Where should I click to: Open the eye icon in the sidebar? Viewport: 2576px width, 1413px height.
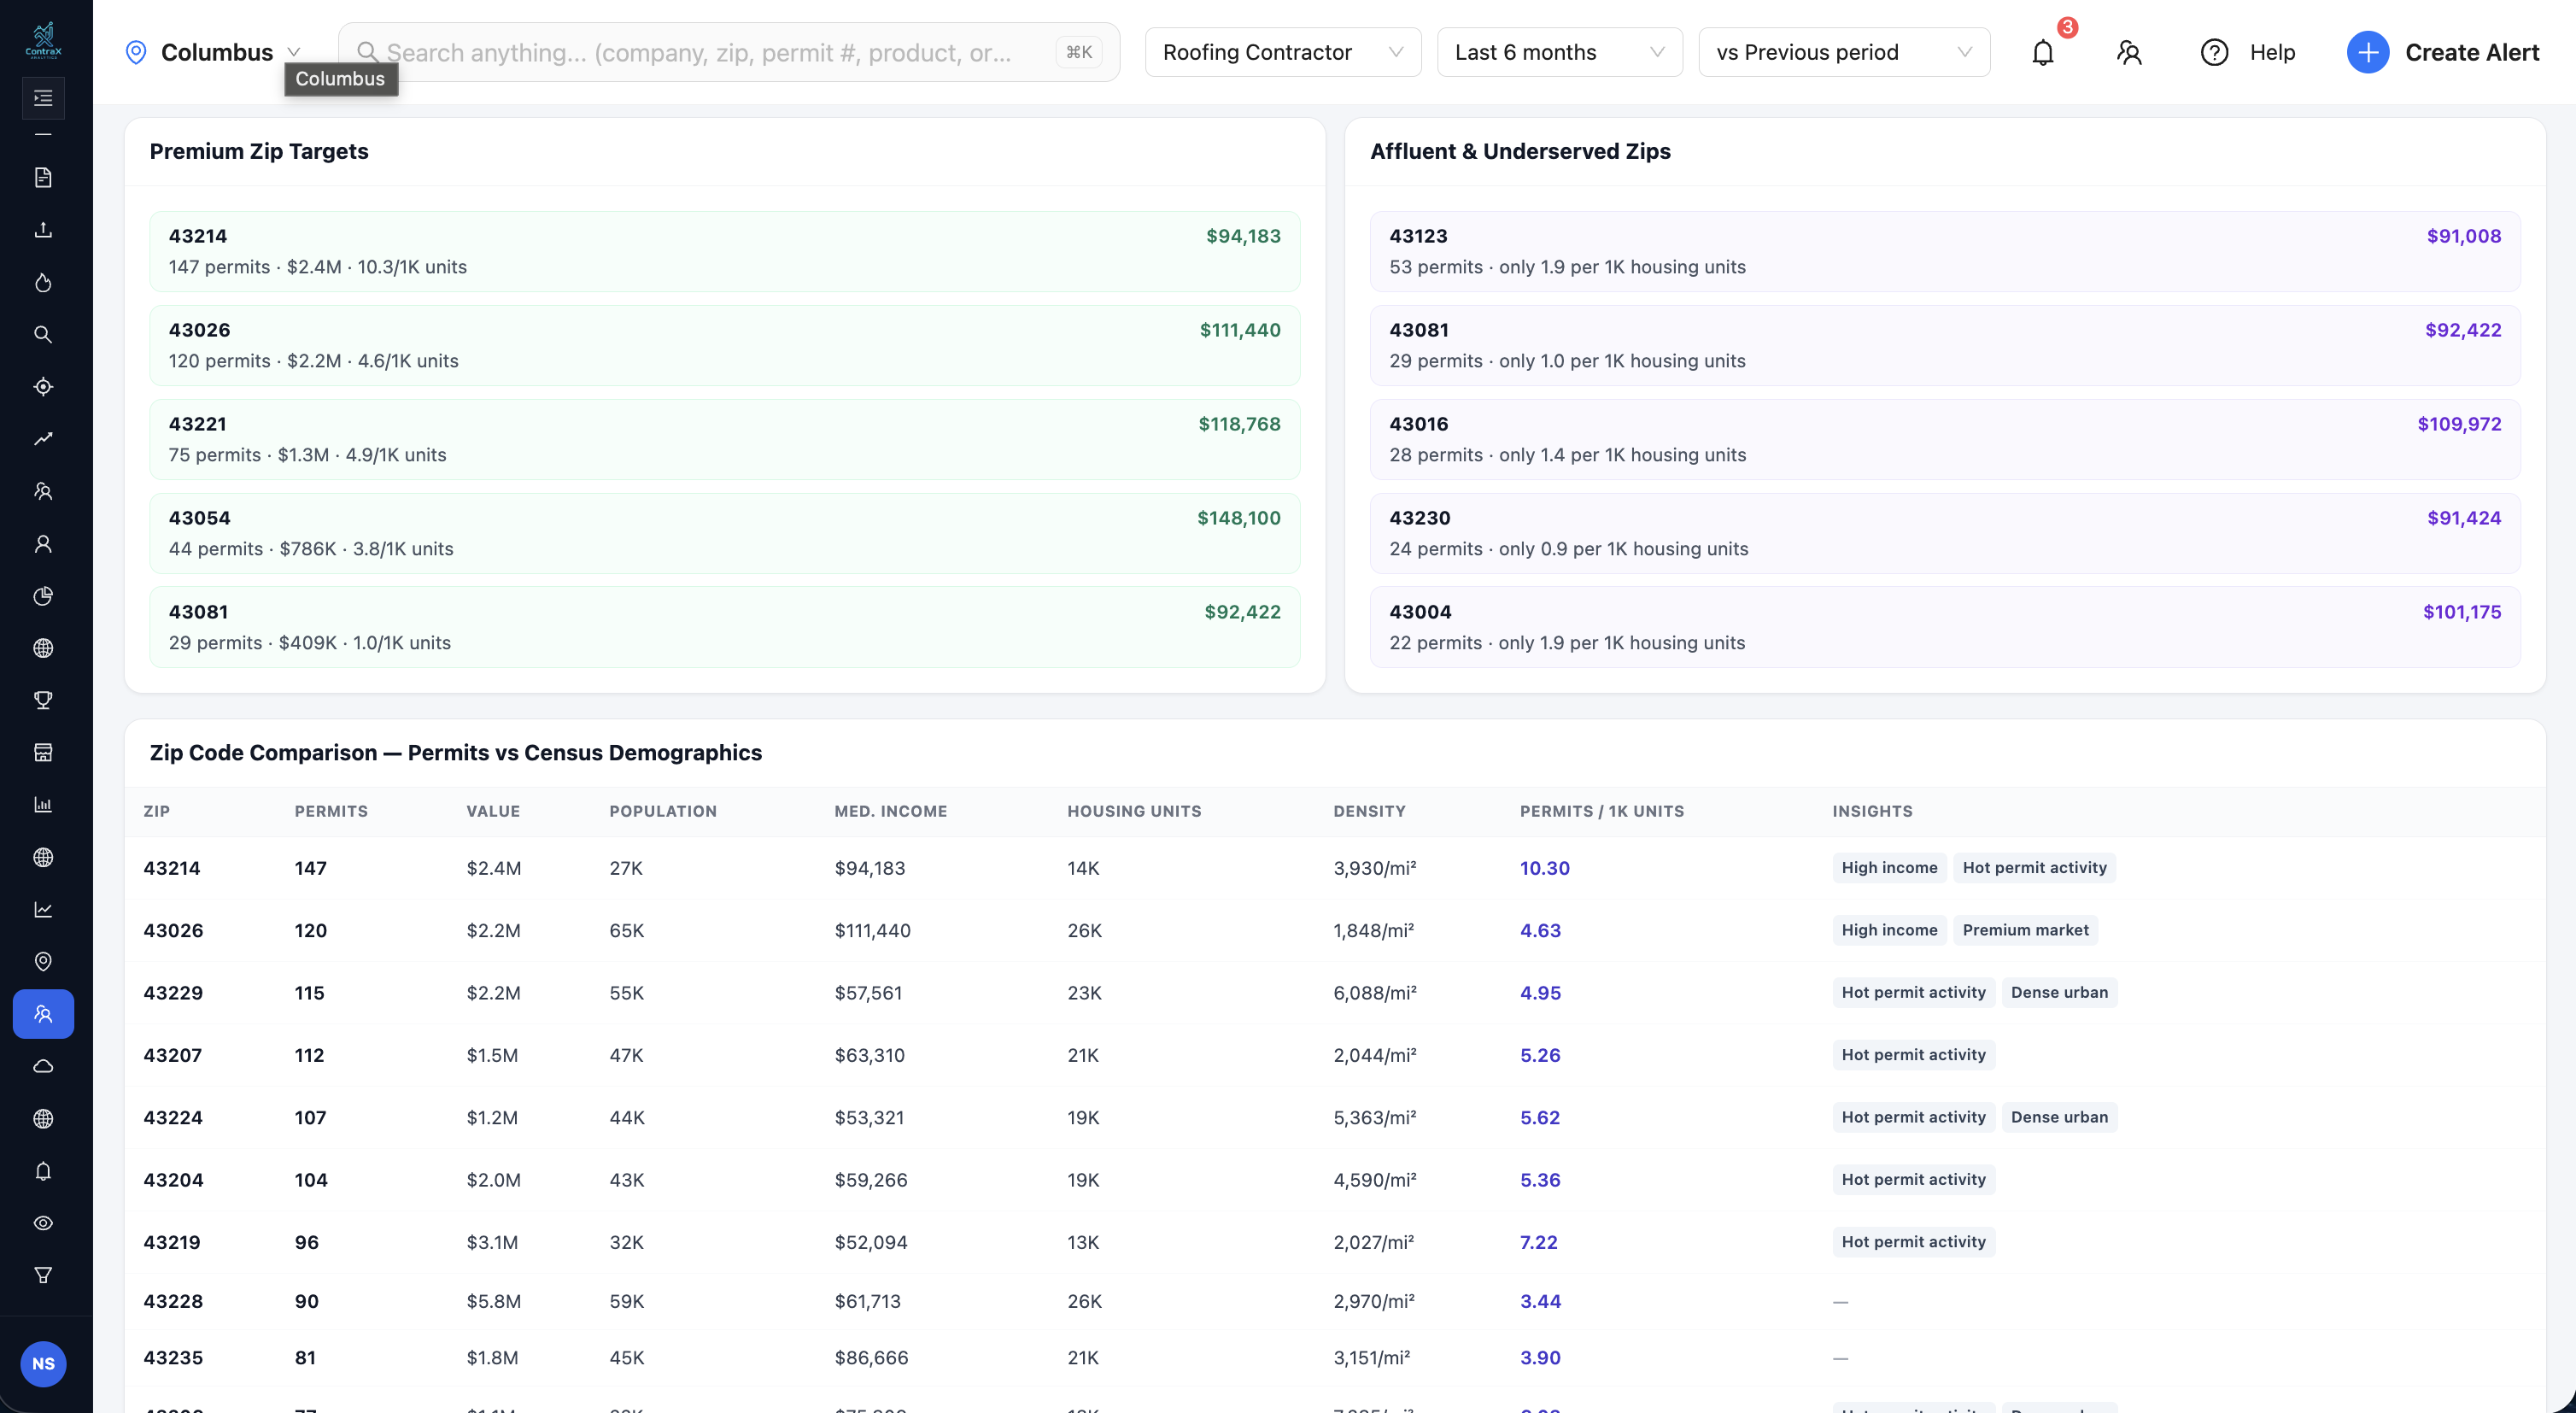click(x=43, y=1223)
